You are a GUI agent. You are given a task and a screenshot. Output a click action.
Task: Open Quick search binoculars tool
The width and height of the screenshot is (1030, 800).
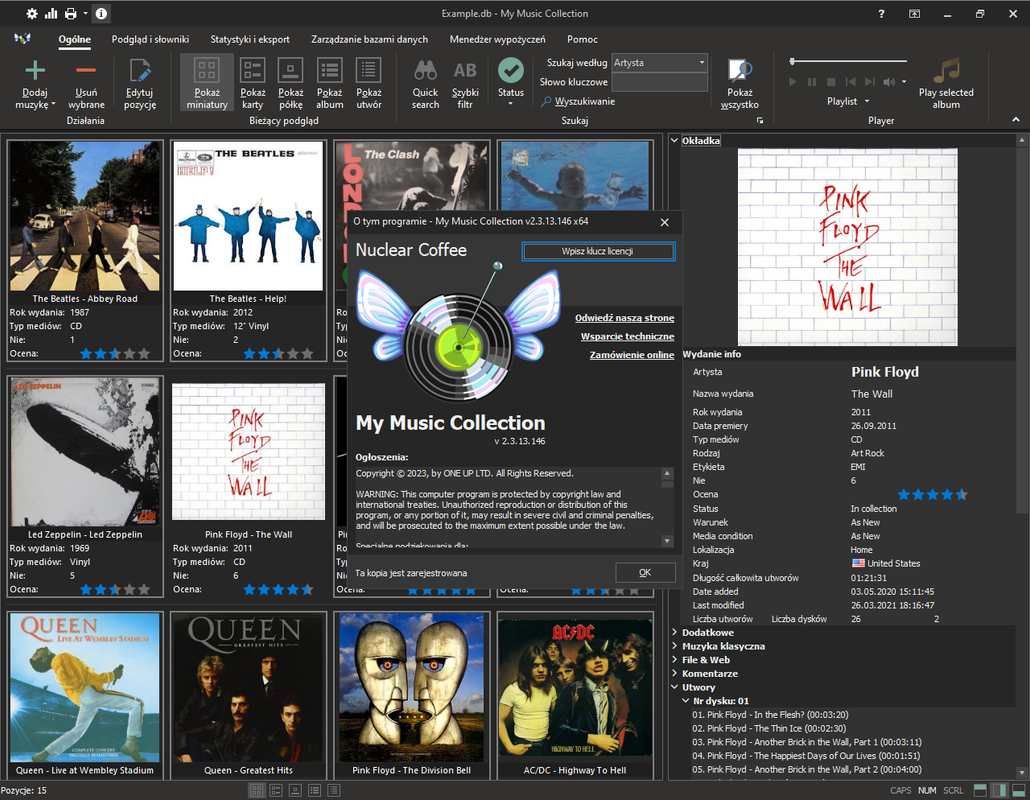[425, 84]
